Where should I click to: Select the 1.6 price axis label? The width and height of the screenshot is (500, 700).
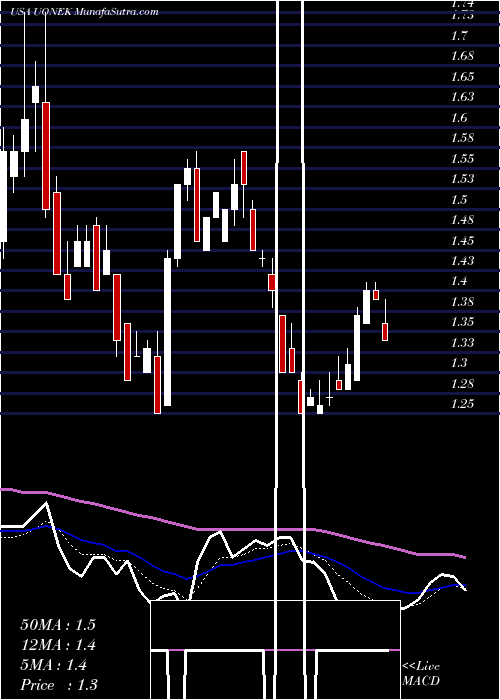click(459, 118)
